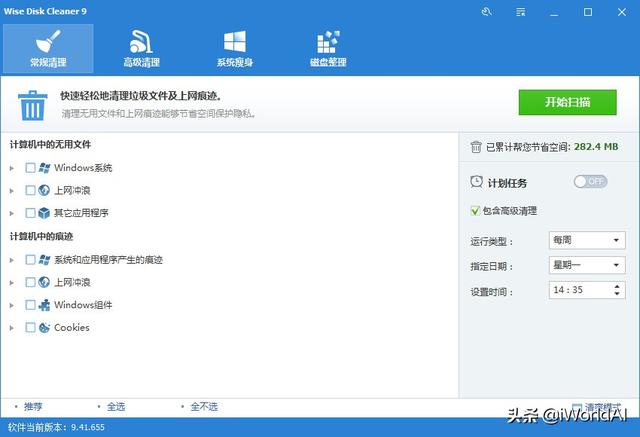This screenshot has width=640, height=437.
Task: Click the clock icon beside 计划任务
Action: [x=476, y=182]
